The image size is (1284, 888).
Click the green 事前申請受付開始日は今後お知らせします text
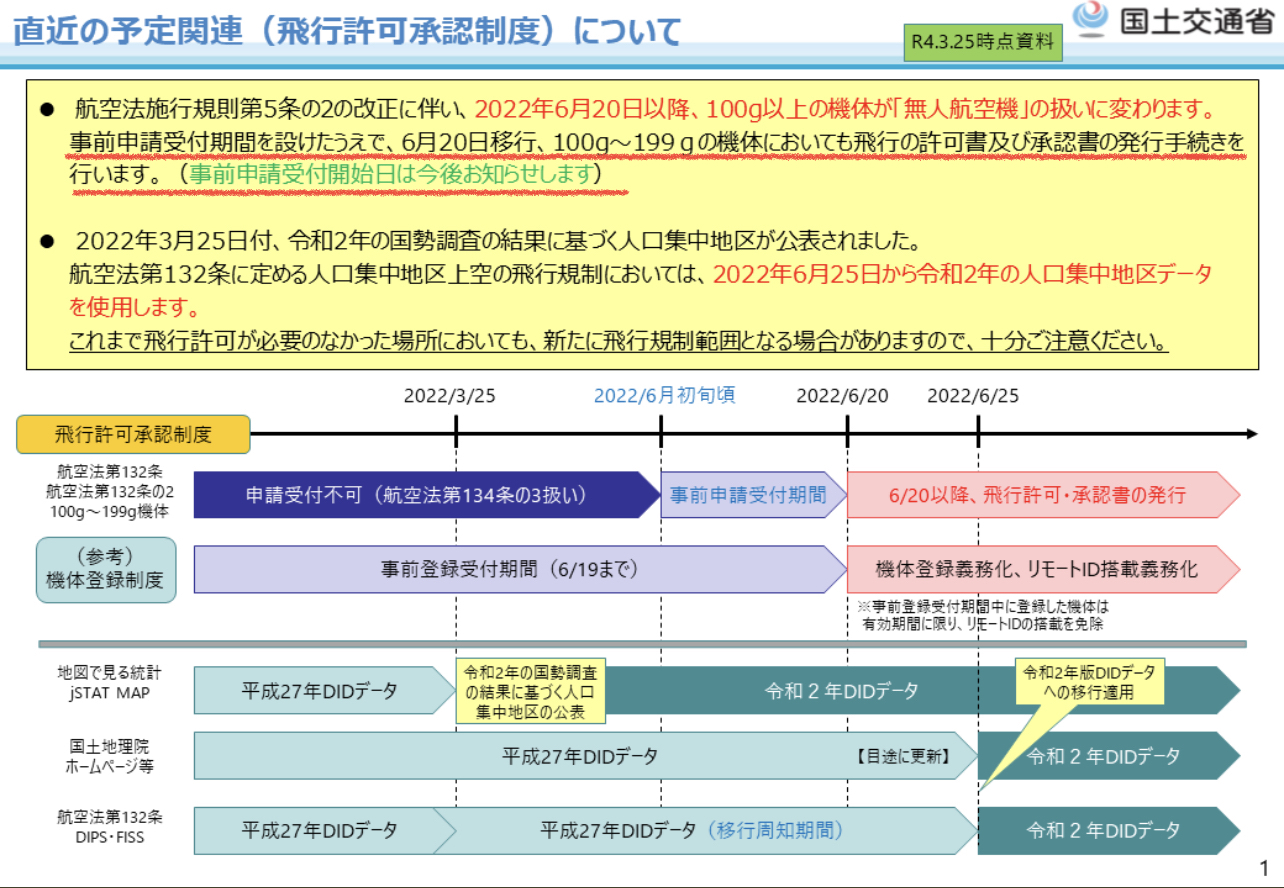coord(395,173)
